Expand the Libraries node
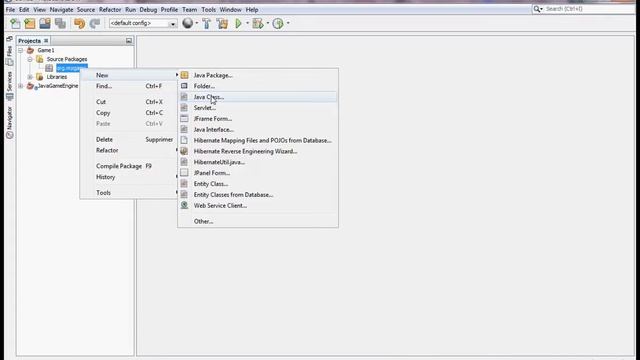 [x=30, y=77]
